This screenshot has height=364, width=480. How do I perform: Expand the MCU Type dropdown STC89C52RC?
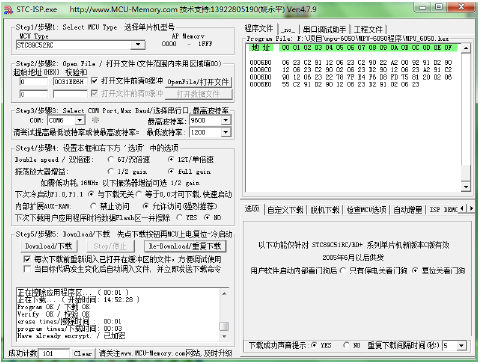138,44
